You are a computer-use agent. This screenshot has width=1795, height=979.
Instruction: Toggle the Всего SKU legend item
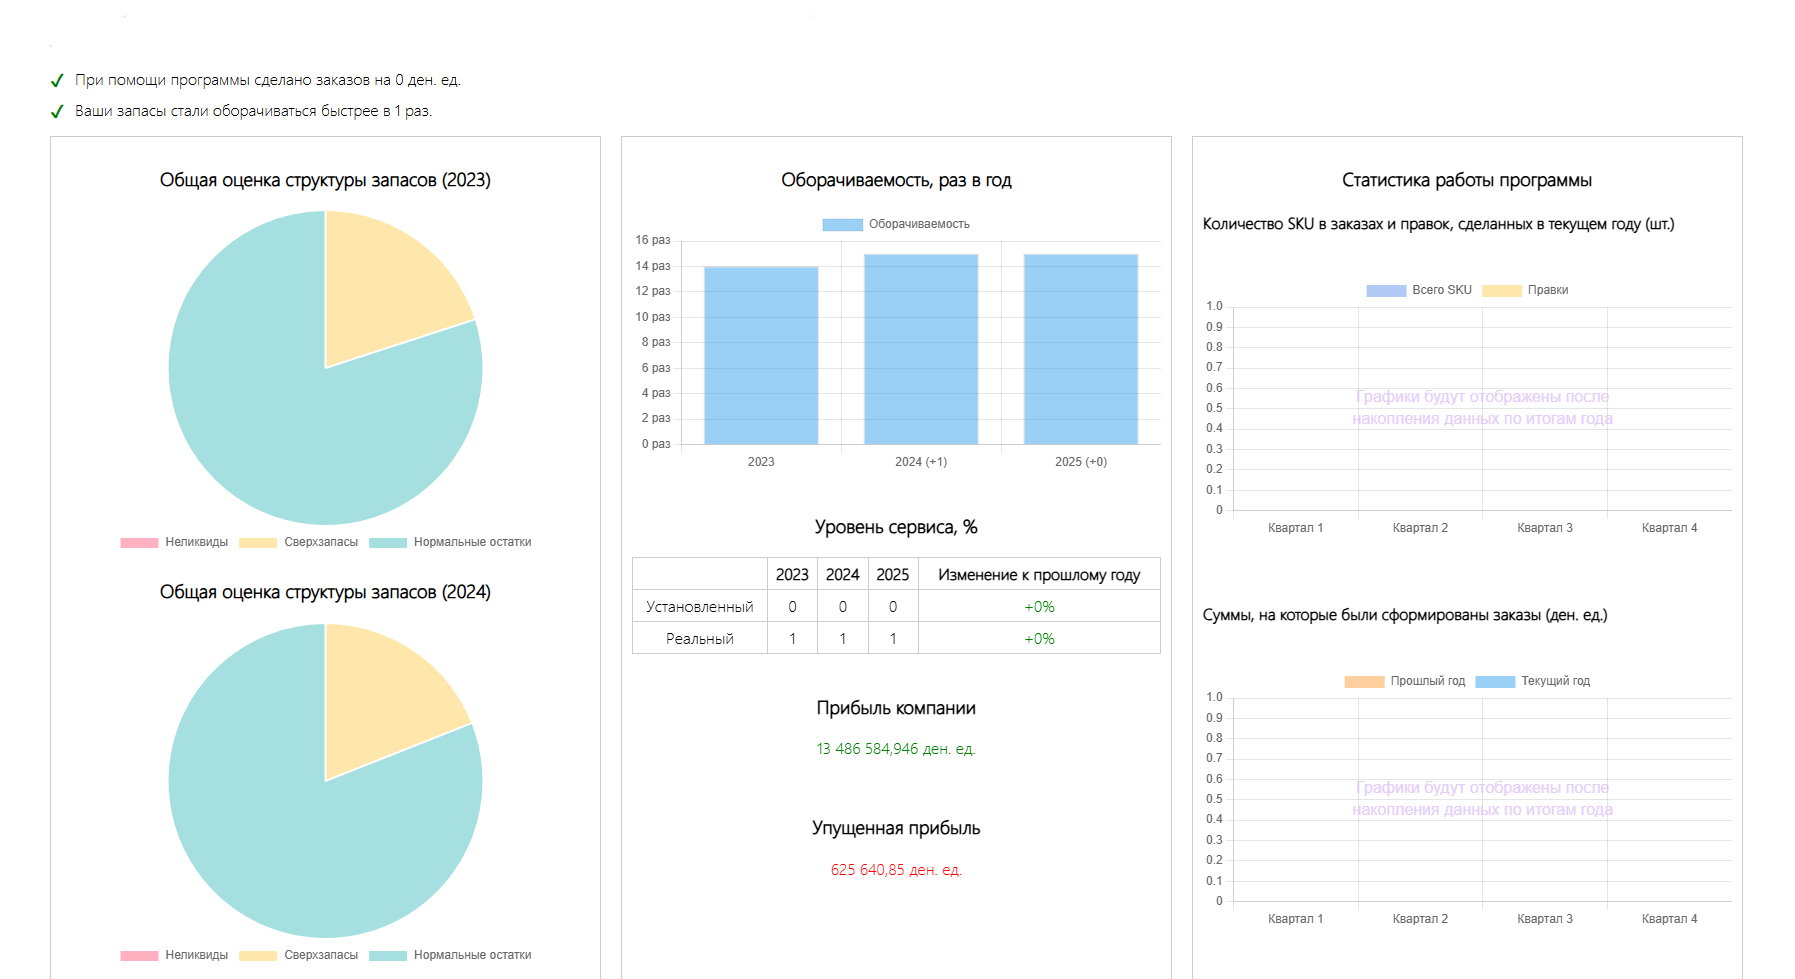[1419, 290]
